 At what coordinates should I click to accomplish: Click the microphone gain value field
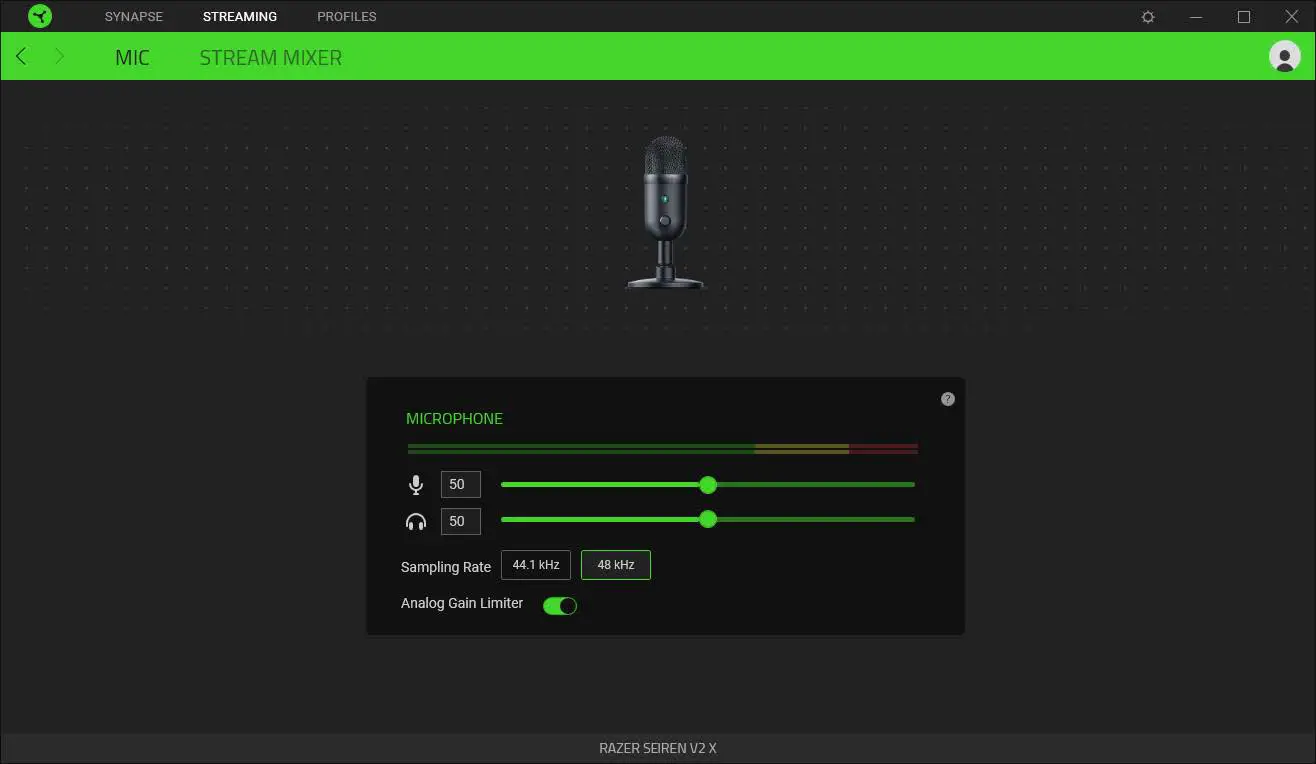[x=460, y=484]
